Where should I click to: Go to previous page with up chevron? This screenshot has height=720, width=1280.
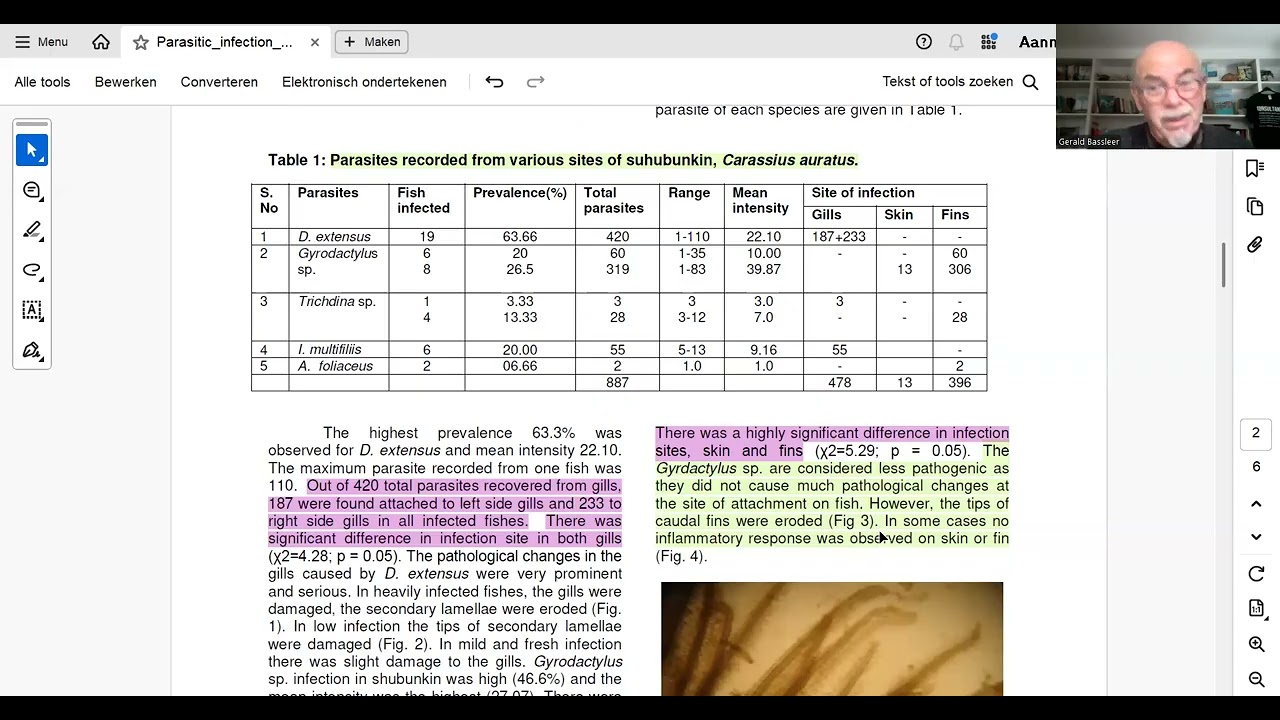coord(1256,504)
